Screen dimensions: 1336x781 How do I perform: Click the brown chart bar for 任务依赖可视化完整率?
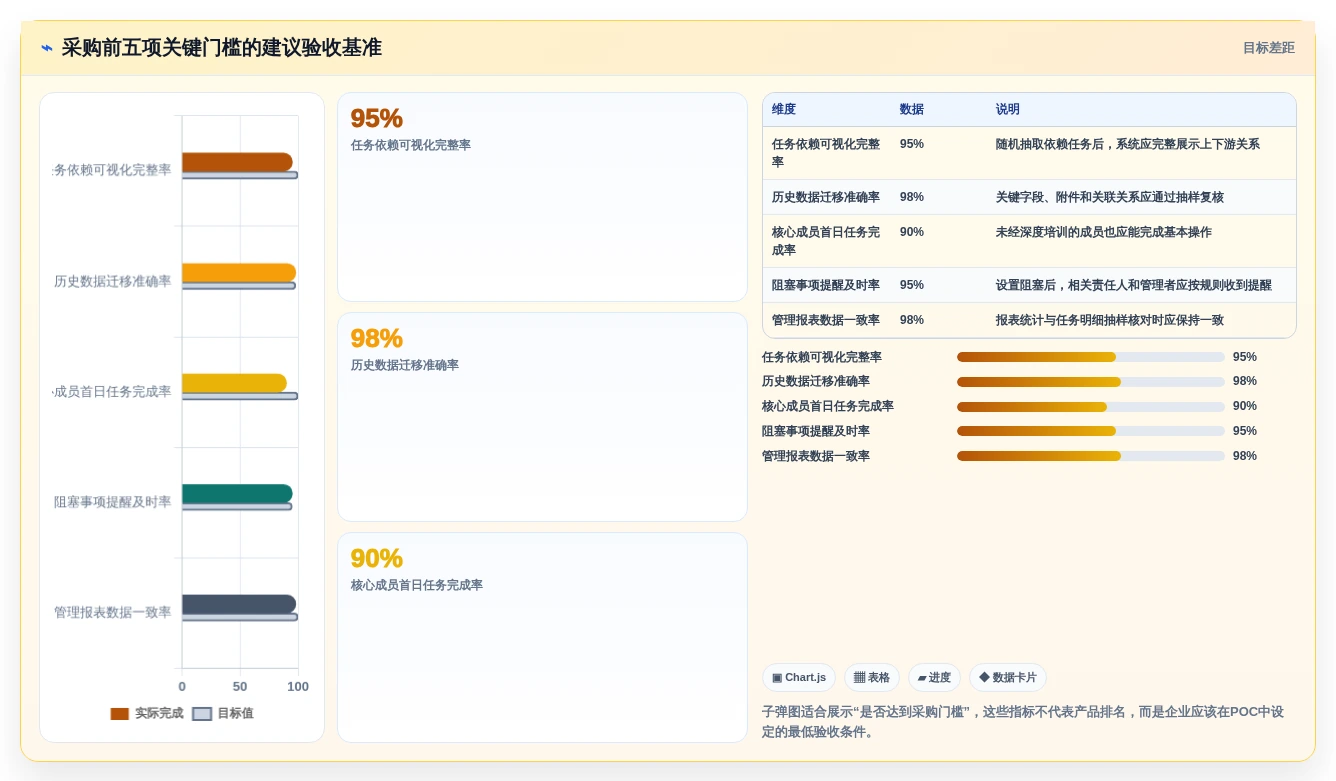point(237,162)
